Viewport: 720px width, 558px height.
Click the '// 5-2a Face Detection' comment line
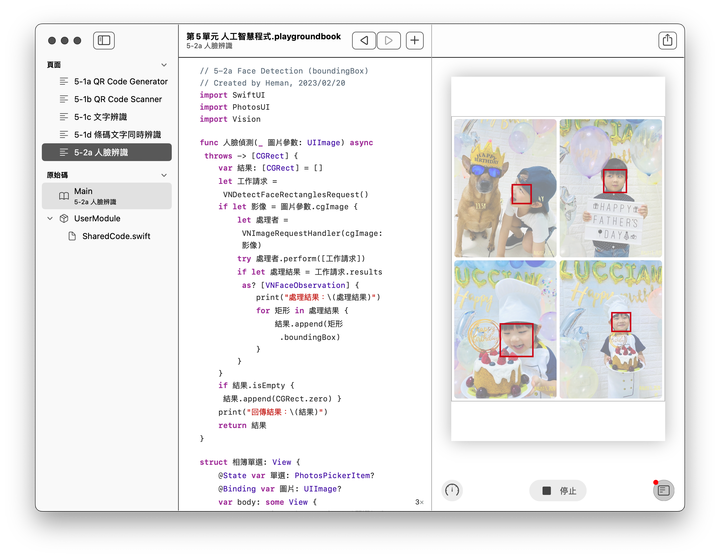pos(284,71)
